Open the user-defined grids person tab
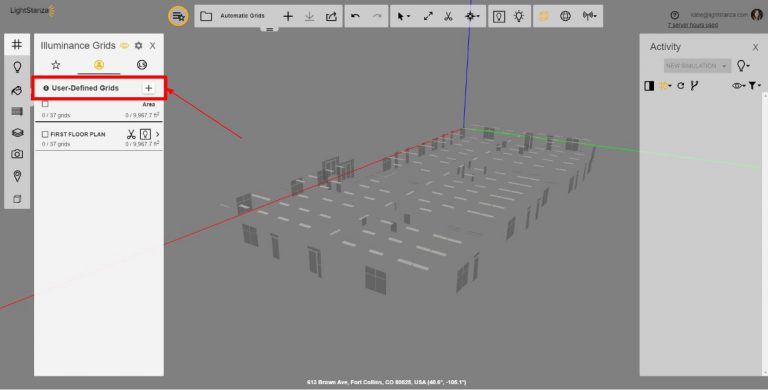Image resolution: width=768 pixels, height=390 pixels. click(99, 65)
